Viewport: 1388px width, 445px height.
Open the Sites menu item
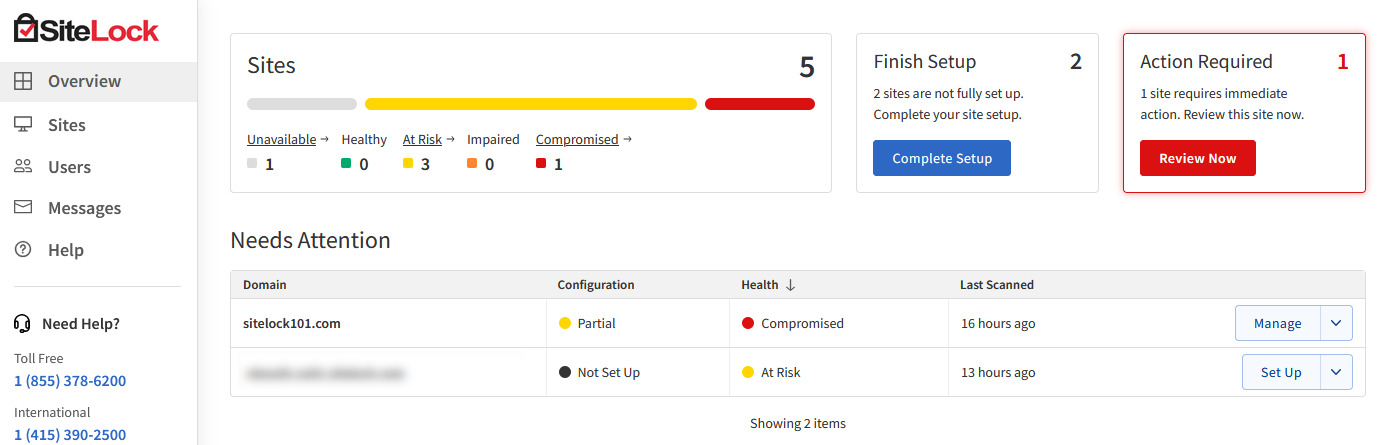click(67, 125)
